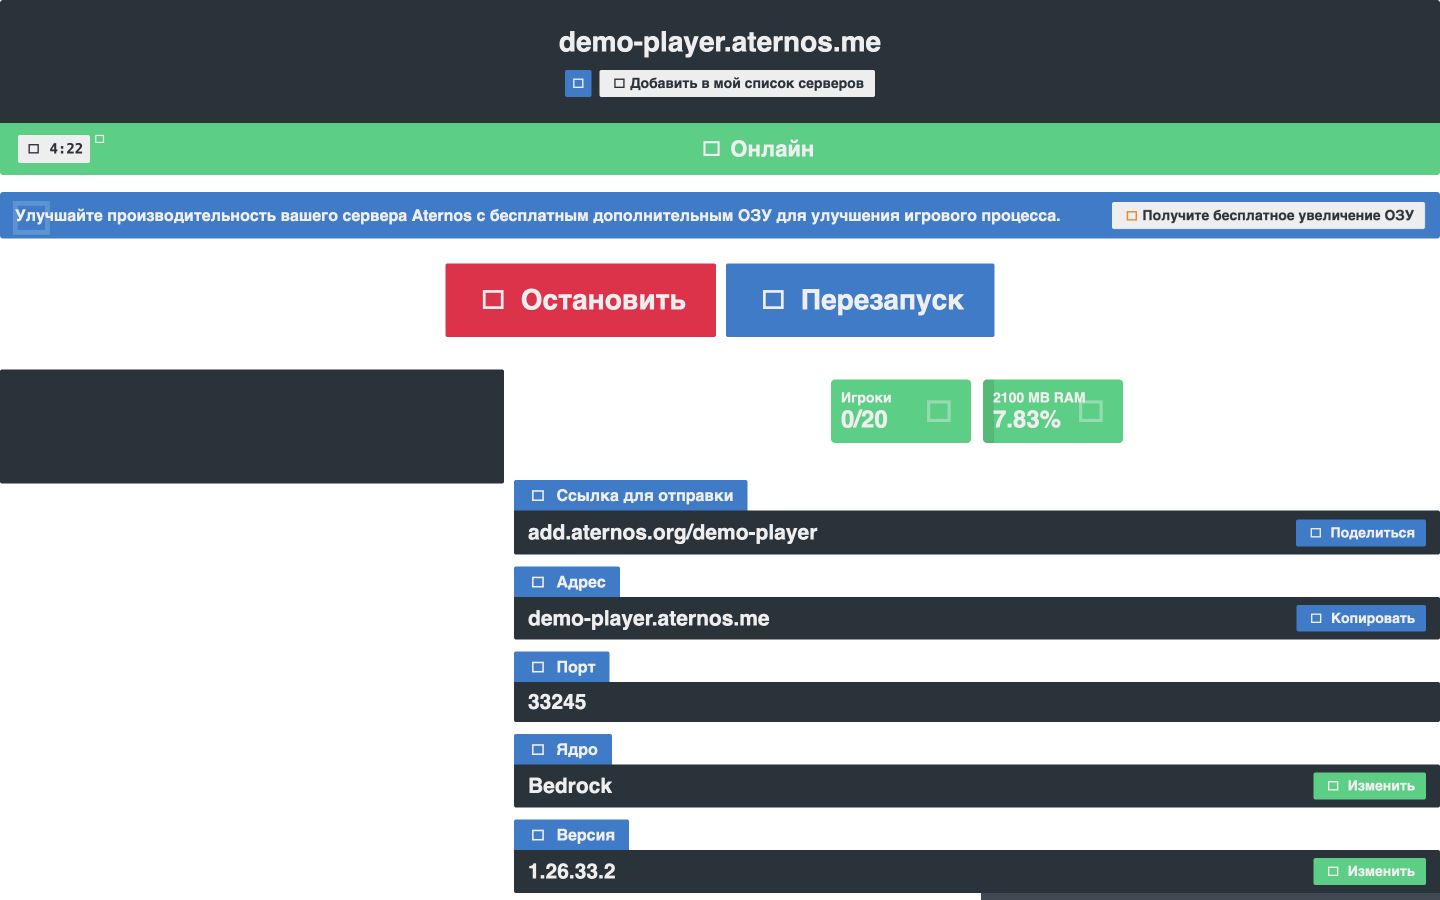This screenshot has width=1440, height=900.
Task: Select the Bedrock software value
Action: pos(570,786)
